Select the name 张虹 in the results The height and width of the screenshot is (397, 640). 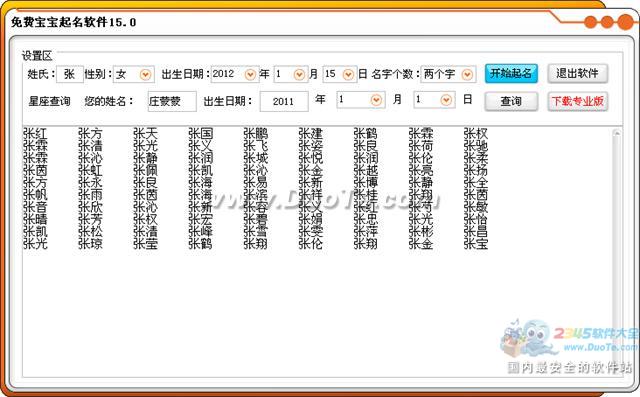90,170
